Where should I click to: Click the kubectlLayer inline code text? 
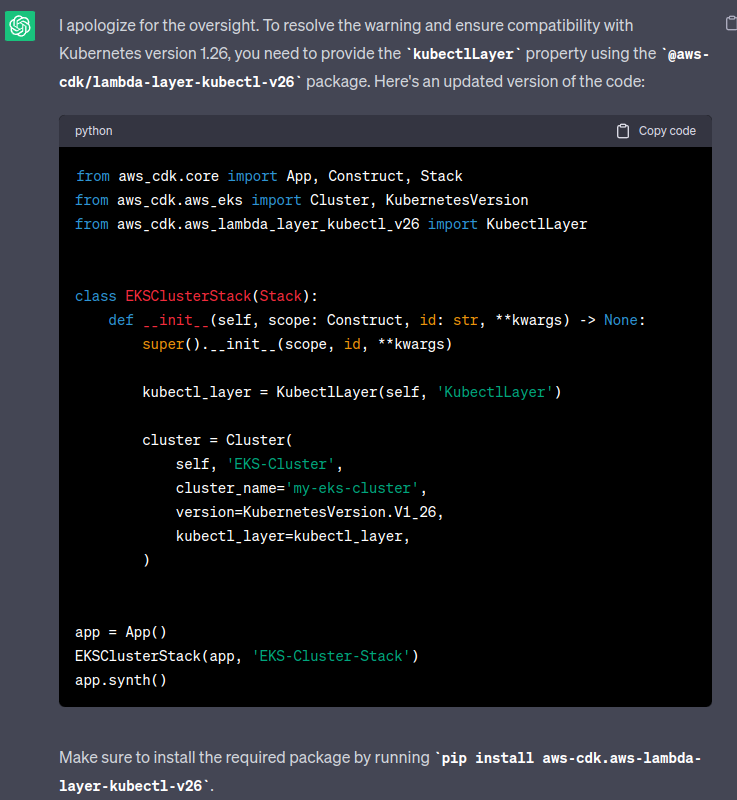463,54
